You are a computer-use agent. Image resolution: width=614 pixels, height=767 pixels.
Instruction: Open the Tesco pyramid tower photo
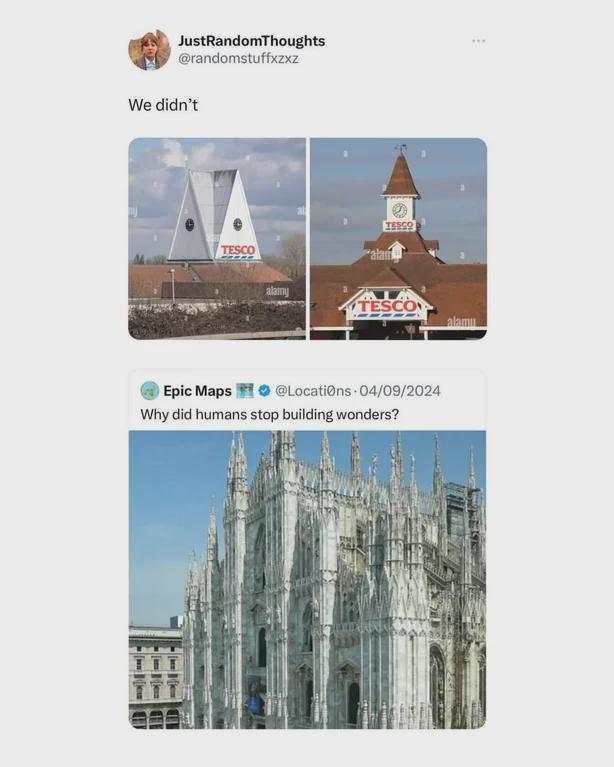coord(217,239)
